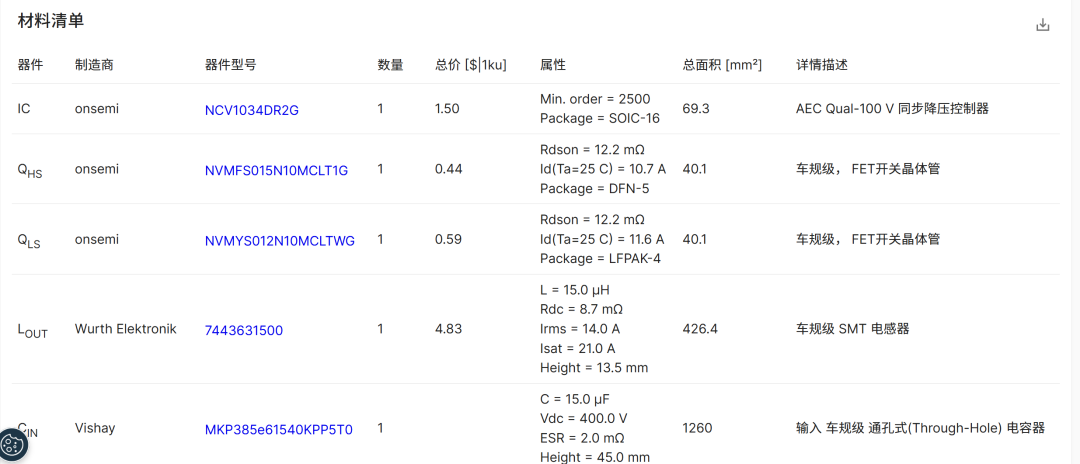The height and width of the screenshot is (464, 1080).
Task: Click the 属性 column header
Action: pyautogui.click(x=553, y=65)
